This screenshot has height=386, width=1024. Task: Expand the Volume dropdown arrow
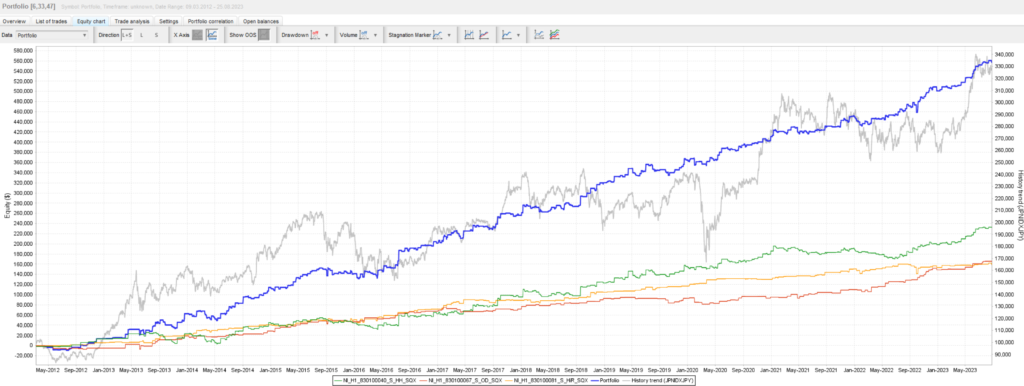click(x=376, y=35)
